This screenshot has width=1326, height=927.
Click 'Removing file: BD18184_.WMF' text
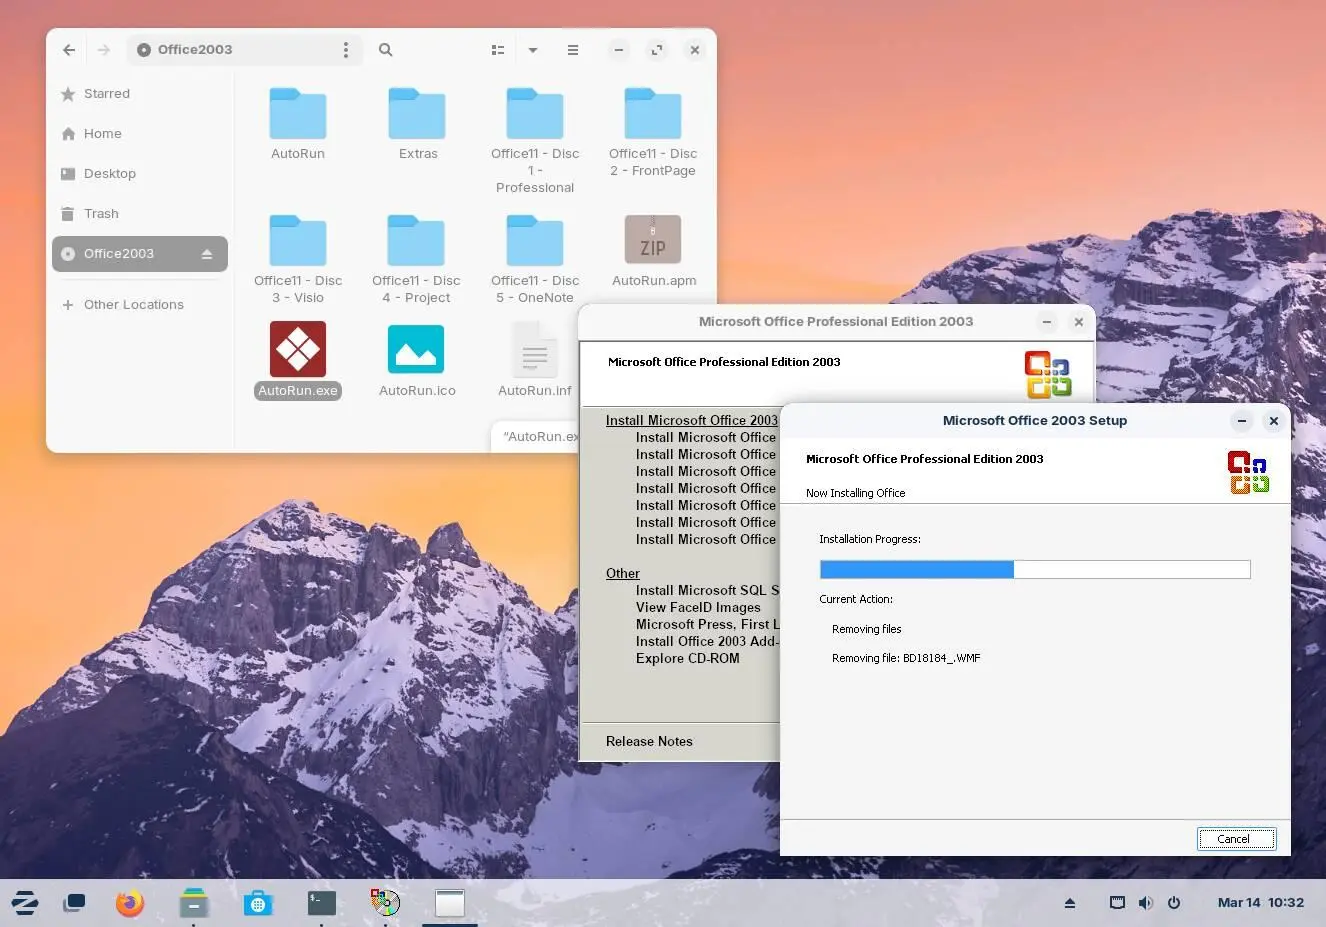pos(906,659)
